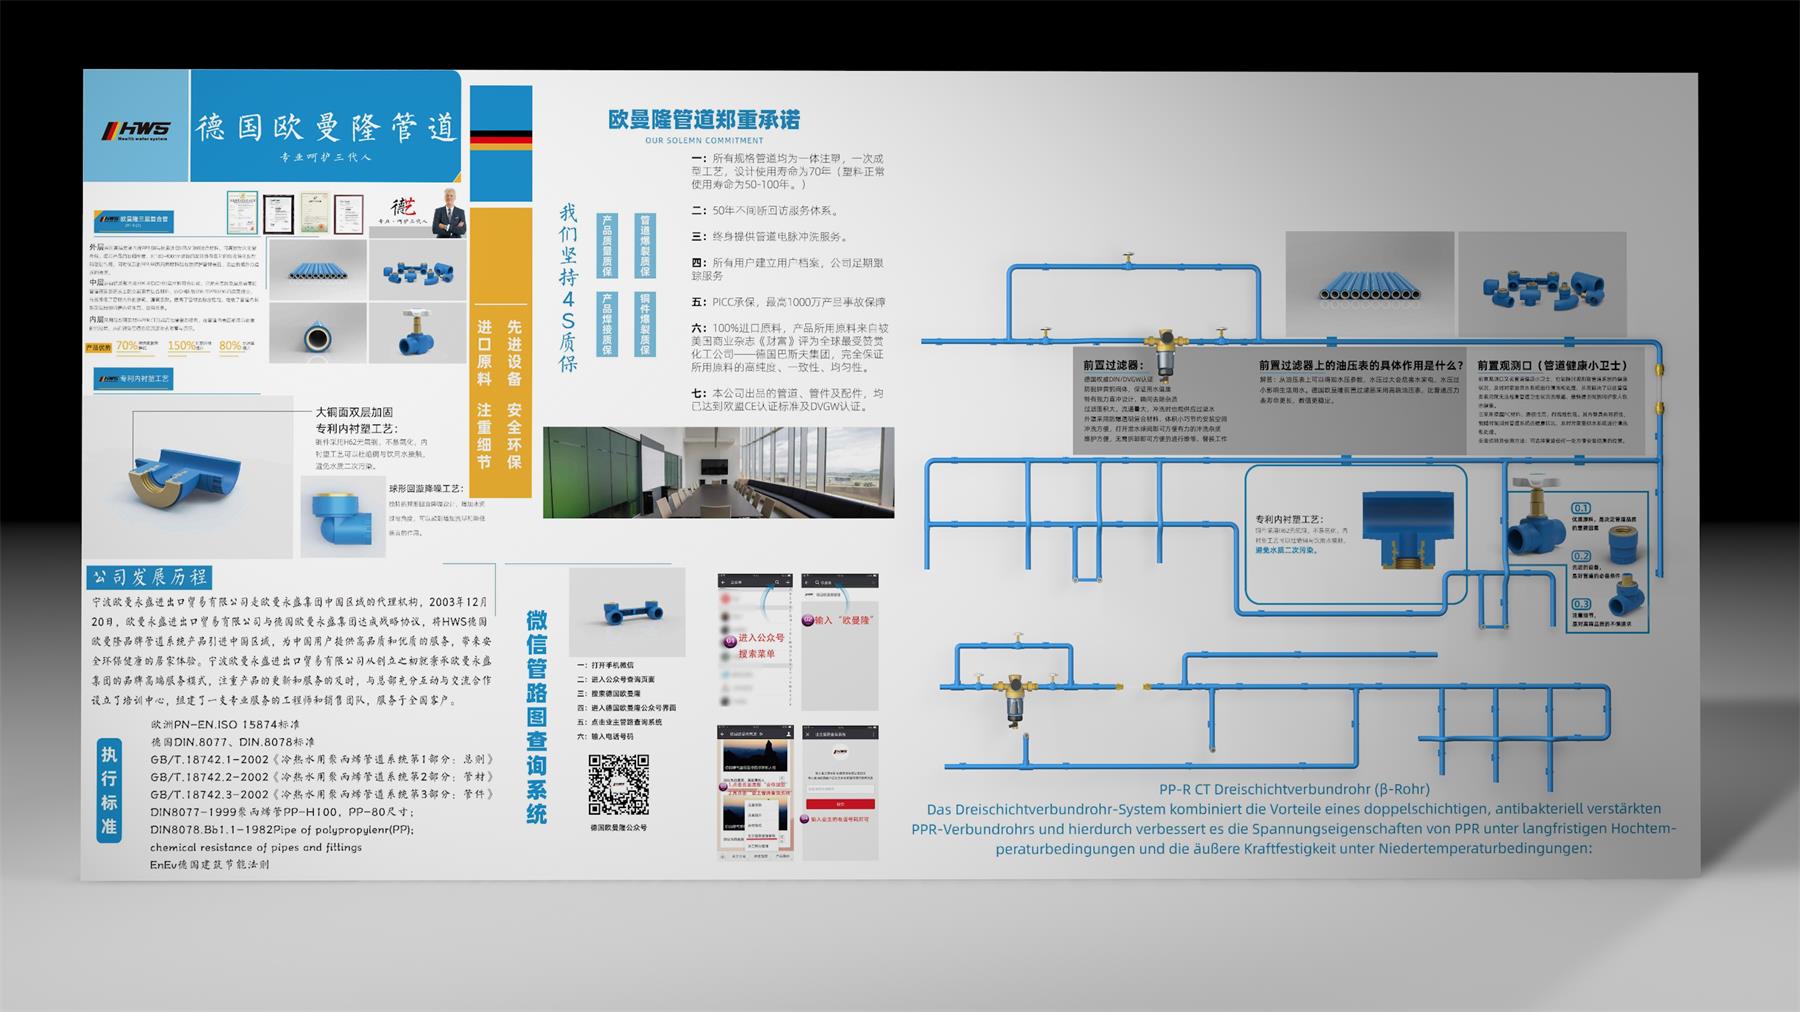
Task: Click the line 欧洲PN-EN.ISO 15874标准
Action: pos(225,724)
